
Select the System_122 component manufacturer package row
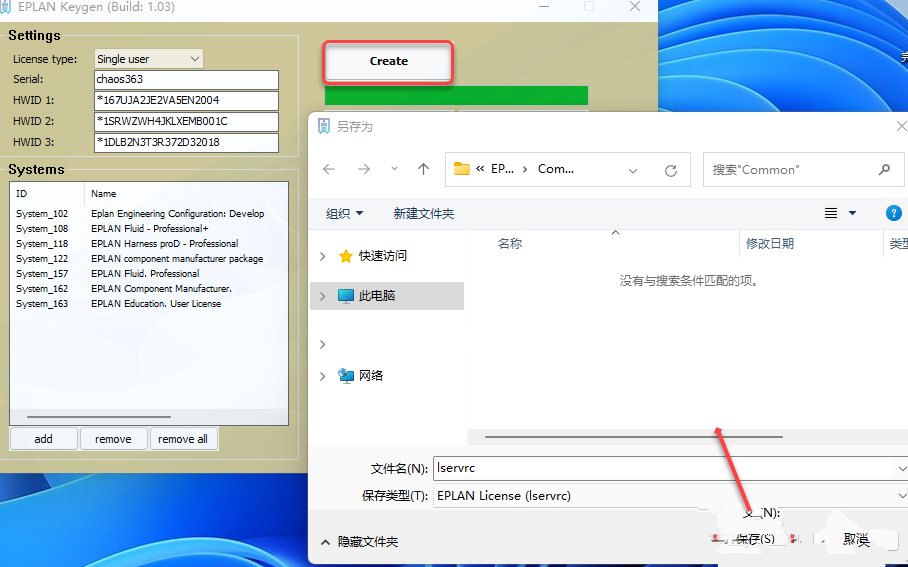click(x=149, y=259)
